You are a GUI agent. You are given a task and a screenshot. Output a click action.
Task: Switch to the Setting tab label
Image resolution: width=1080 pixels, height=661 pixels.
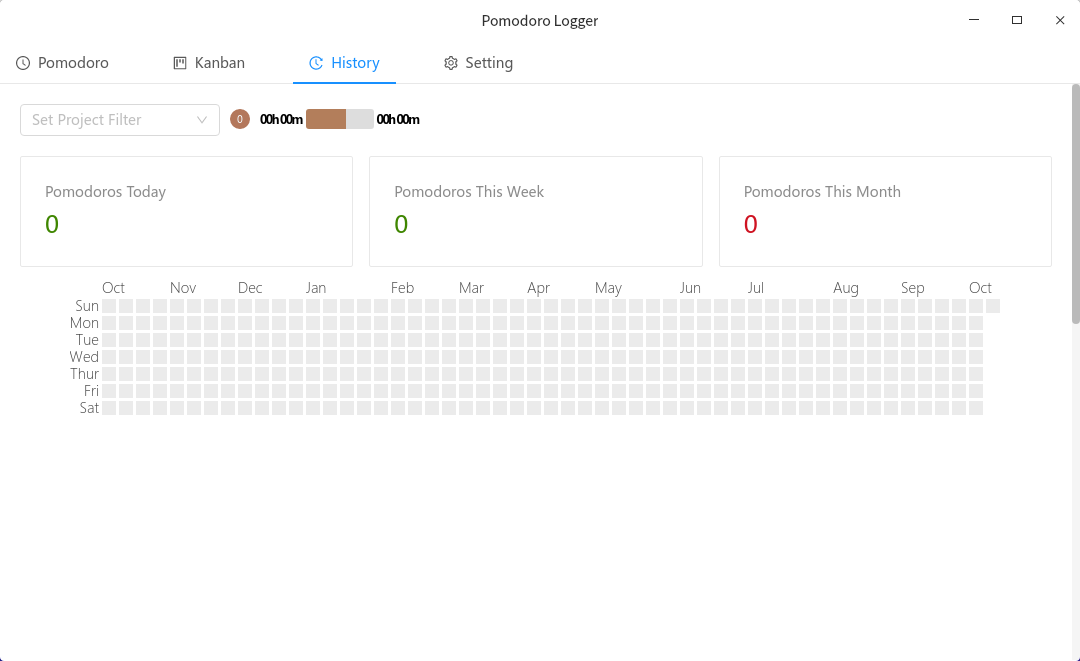coord(489,63)
